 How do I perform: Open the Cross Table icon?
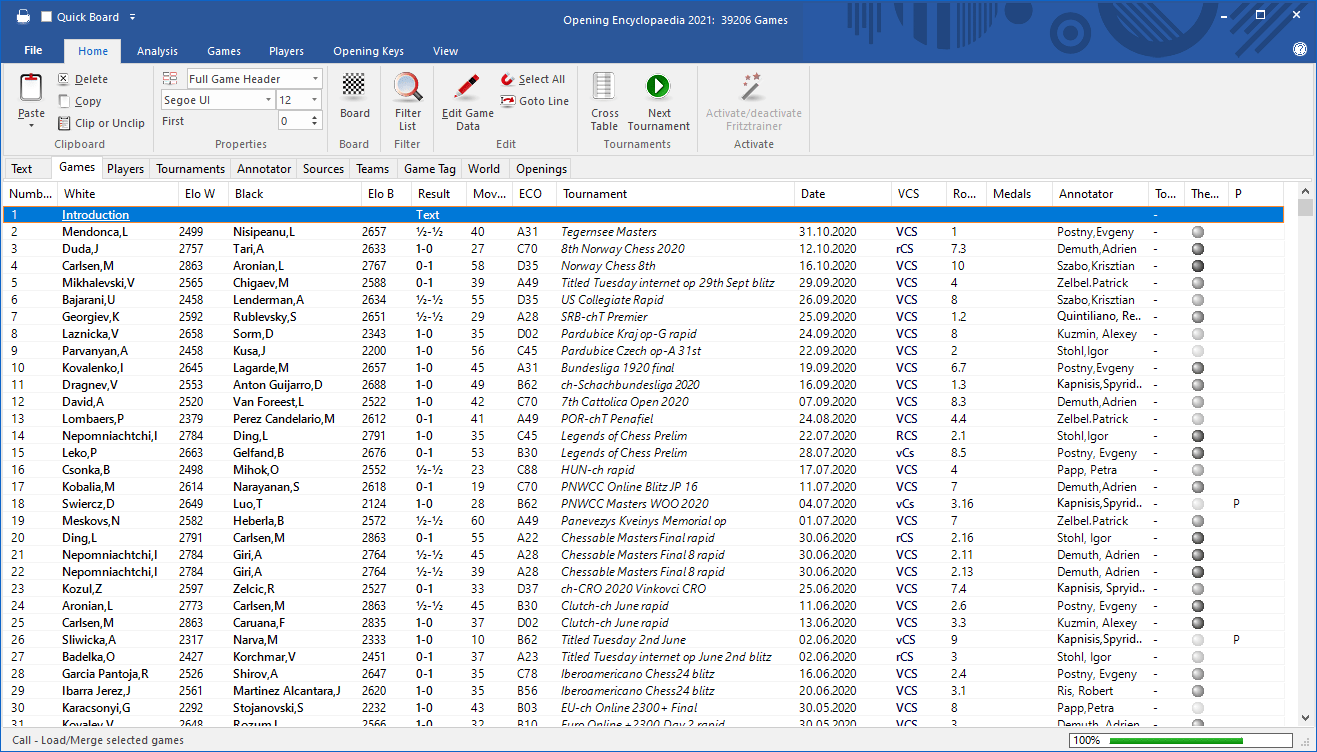pyautogui.click(x=604, y=87)
